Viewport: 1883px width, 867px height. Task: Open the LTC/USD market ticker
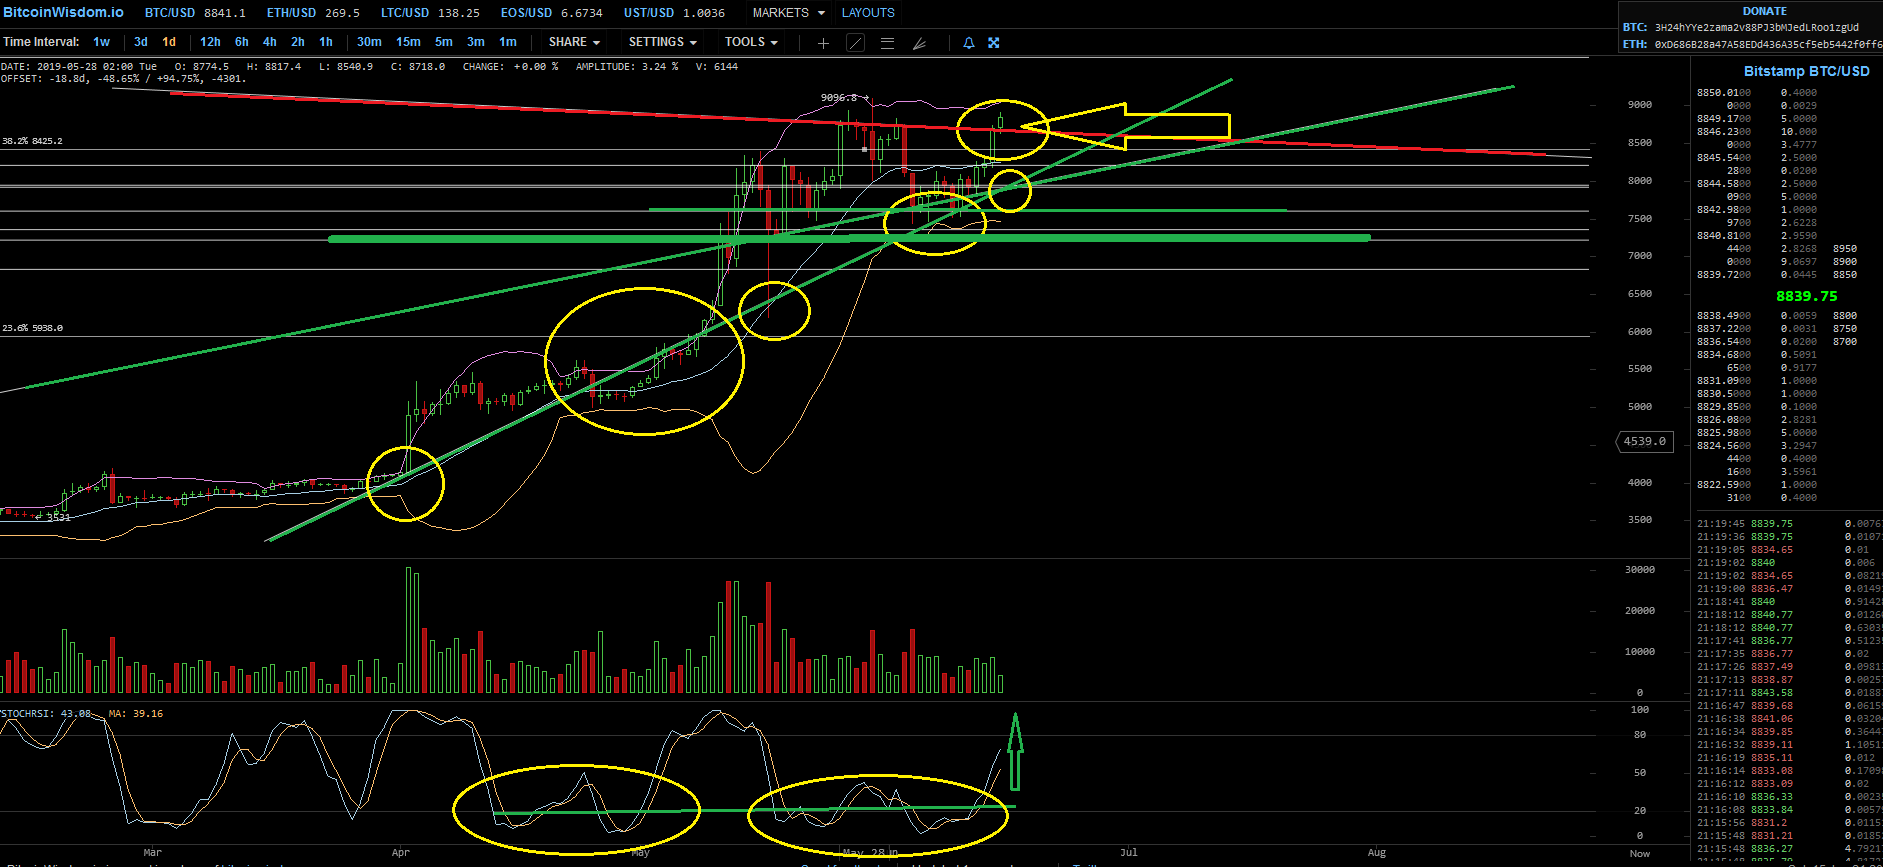click(x=430, y=13)
